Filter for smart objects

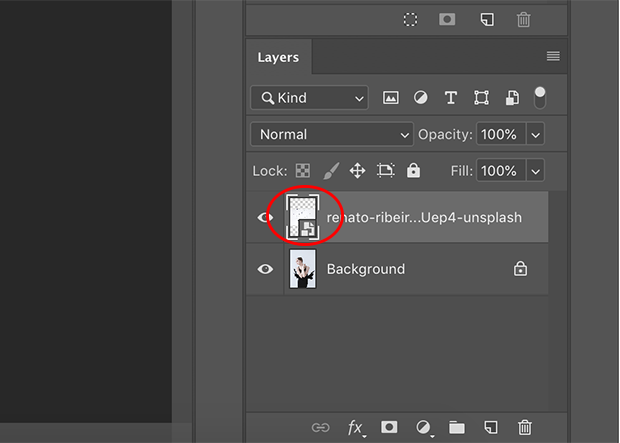512,98
